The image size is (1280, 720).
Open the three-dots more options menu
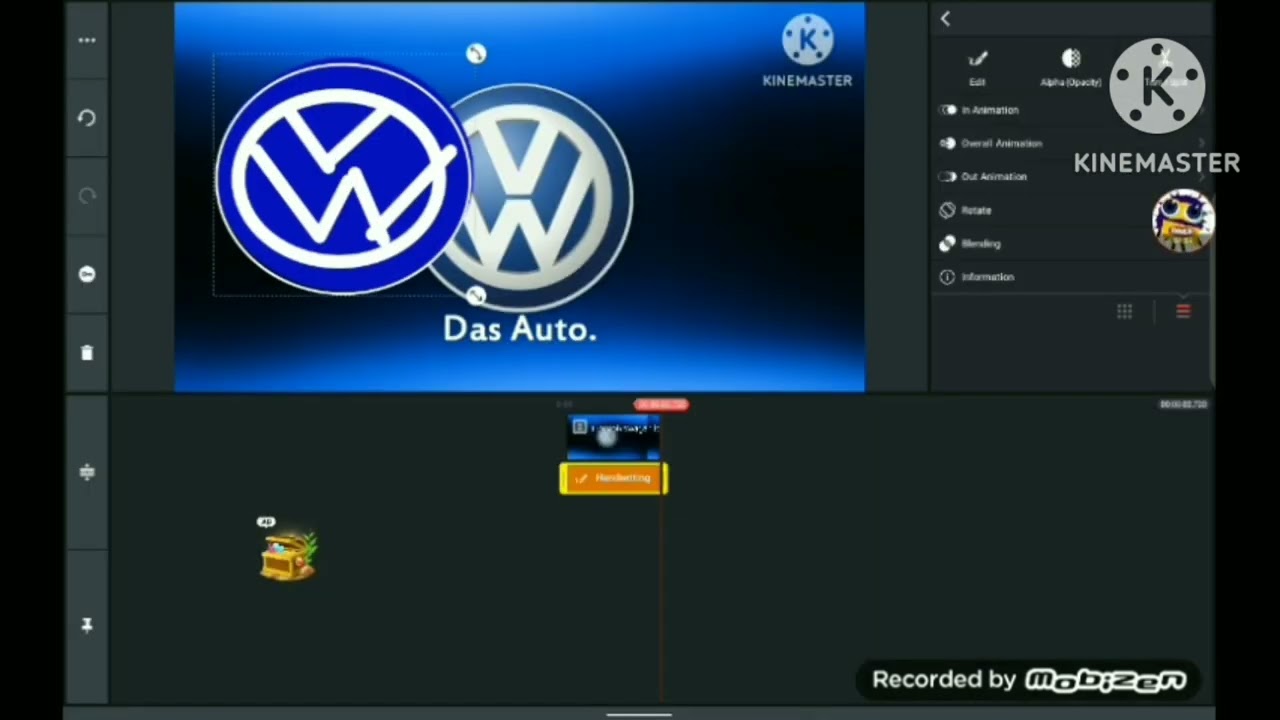(87, 41)
